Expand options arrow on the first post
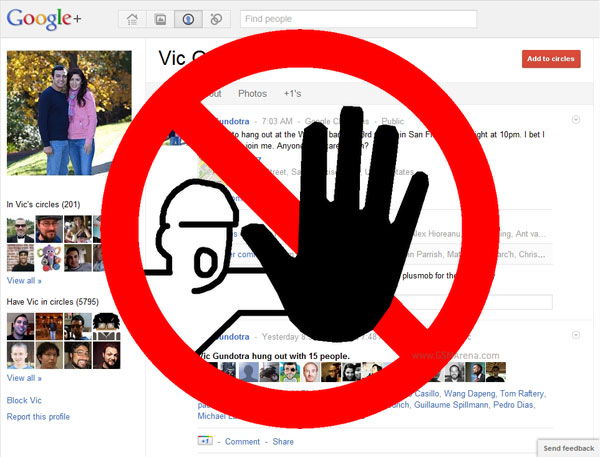The height and width of the screenshot is (457, 600). coord(576,121)
